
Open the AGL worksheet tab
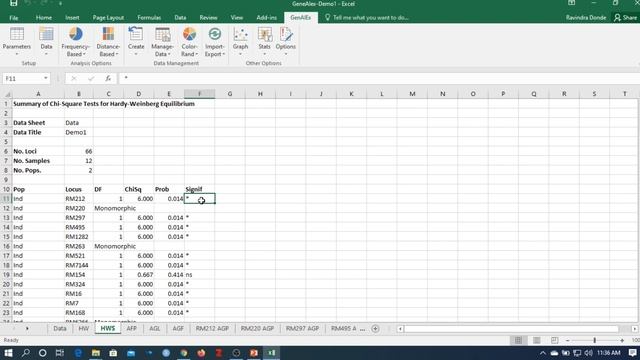tap(155, 329)
